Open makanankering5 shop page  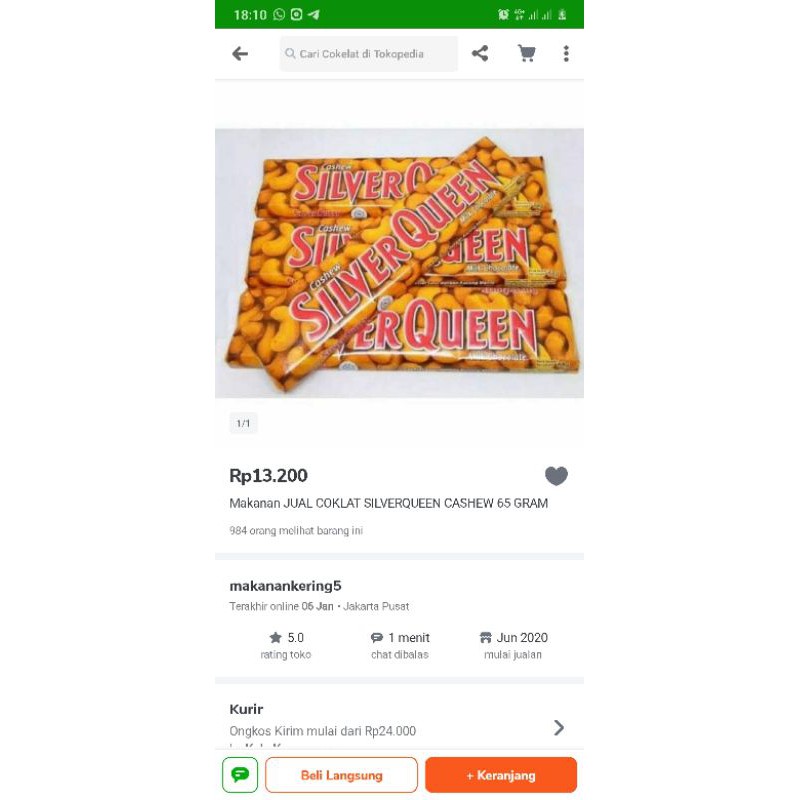pos(286,586)
